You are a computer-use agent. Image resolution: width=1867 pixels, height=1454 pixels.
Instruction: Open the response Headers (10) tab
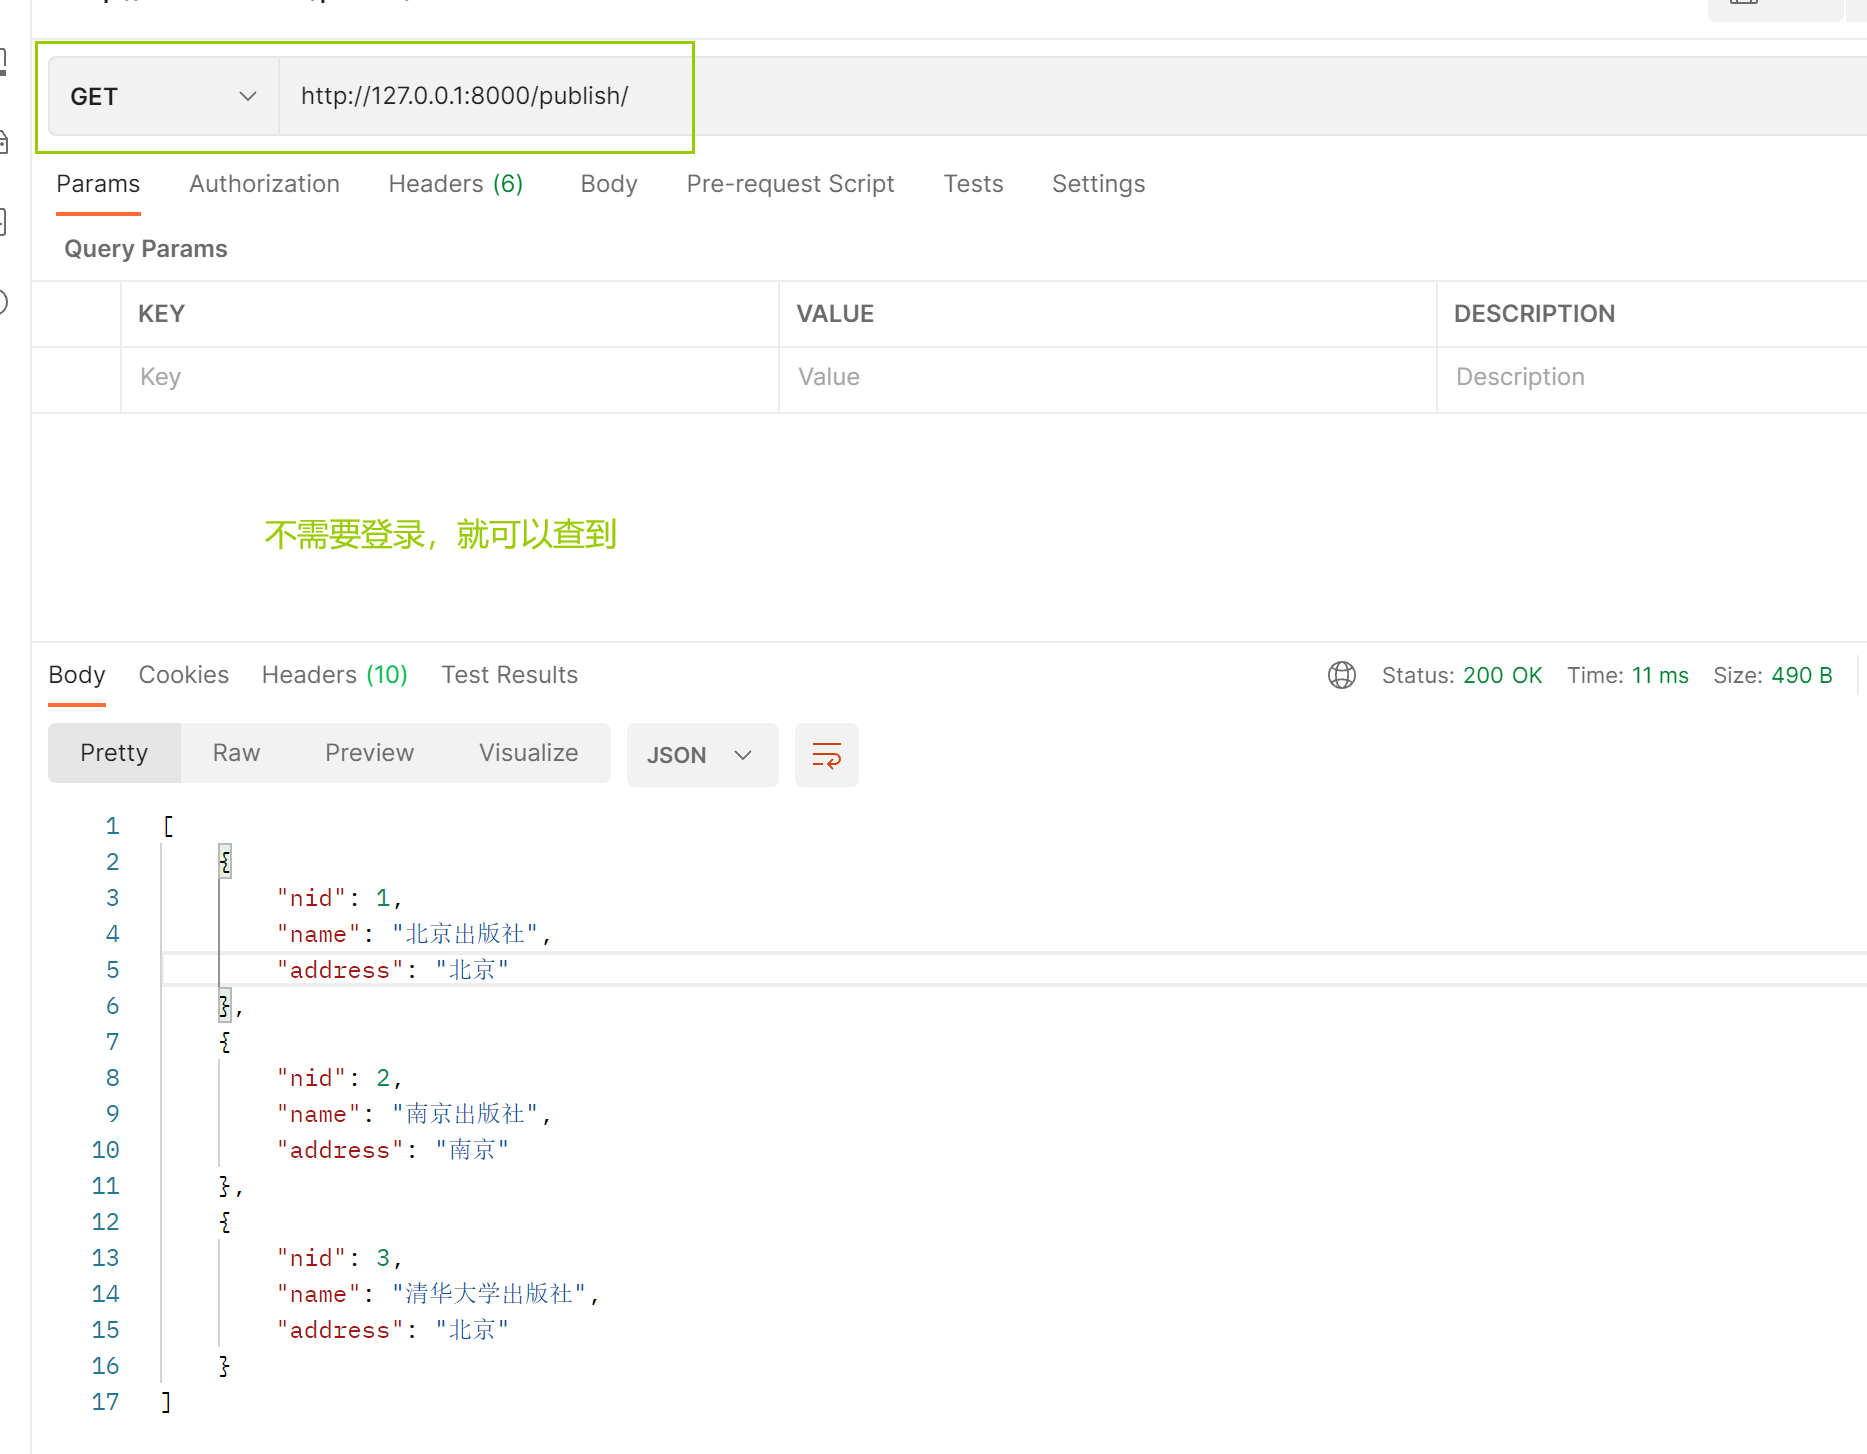tap(334, 675)
